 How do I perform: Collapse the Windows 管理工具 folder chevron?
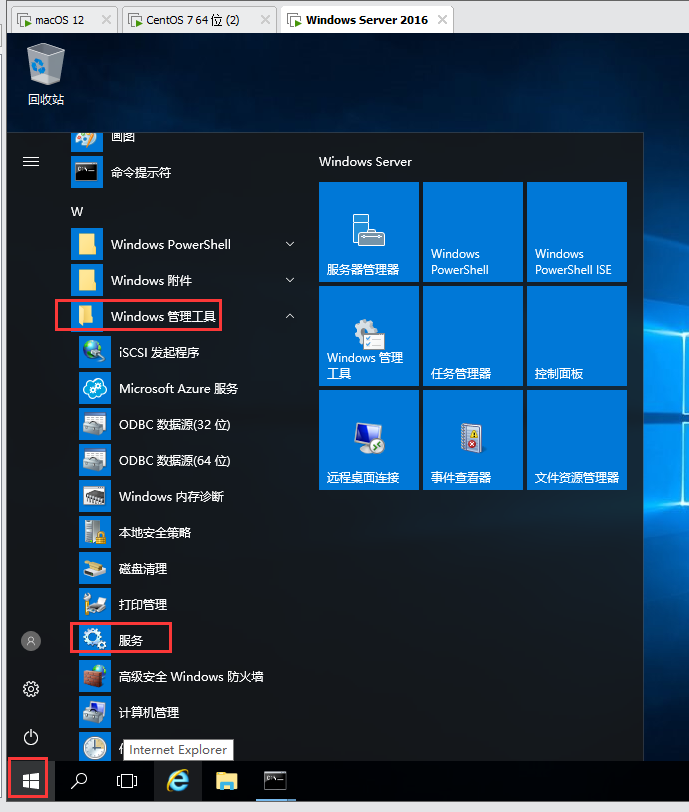point(290,316)
